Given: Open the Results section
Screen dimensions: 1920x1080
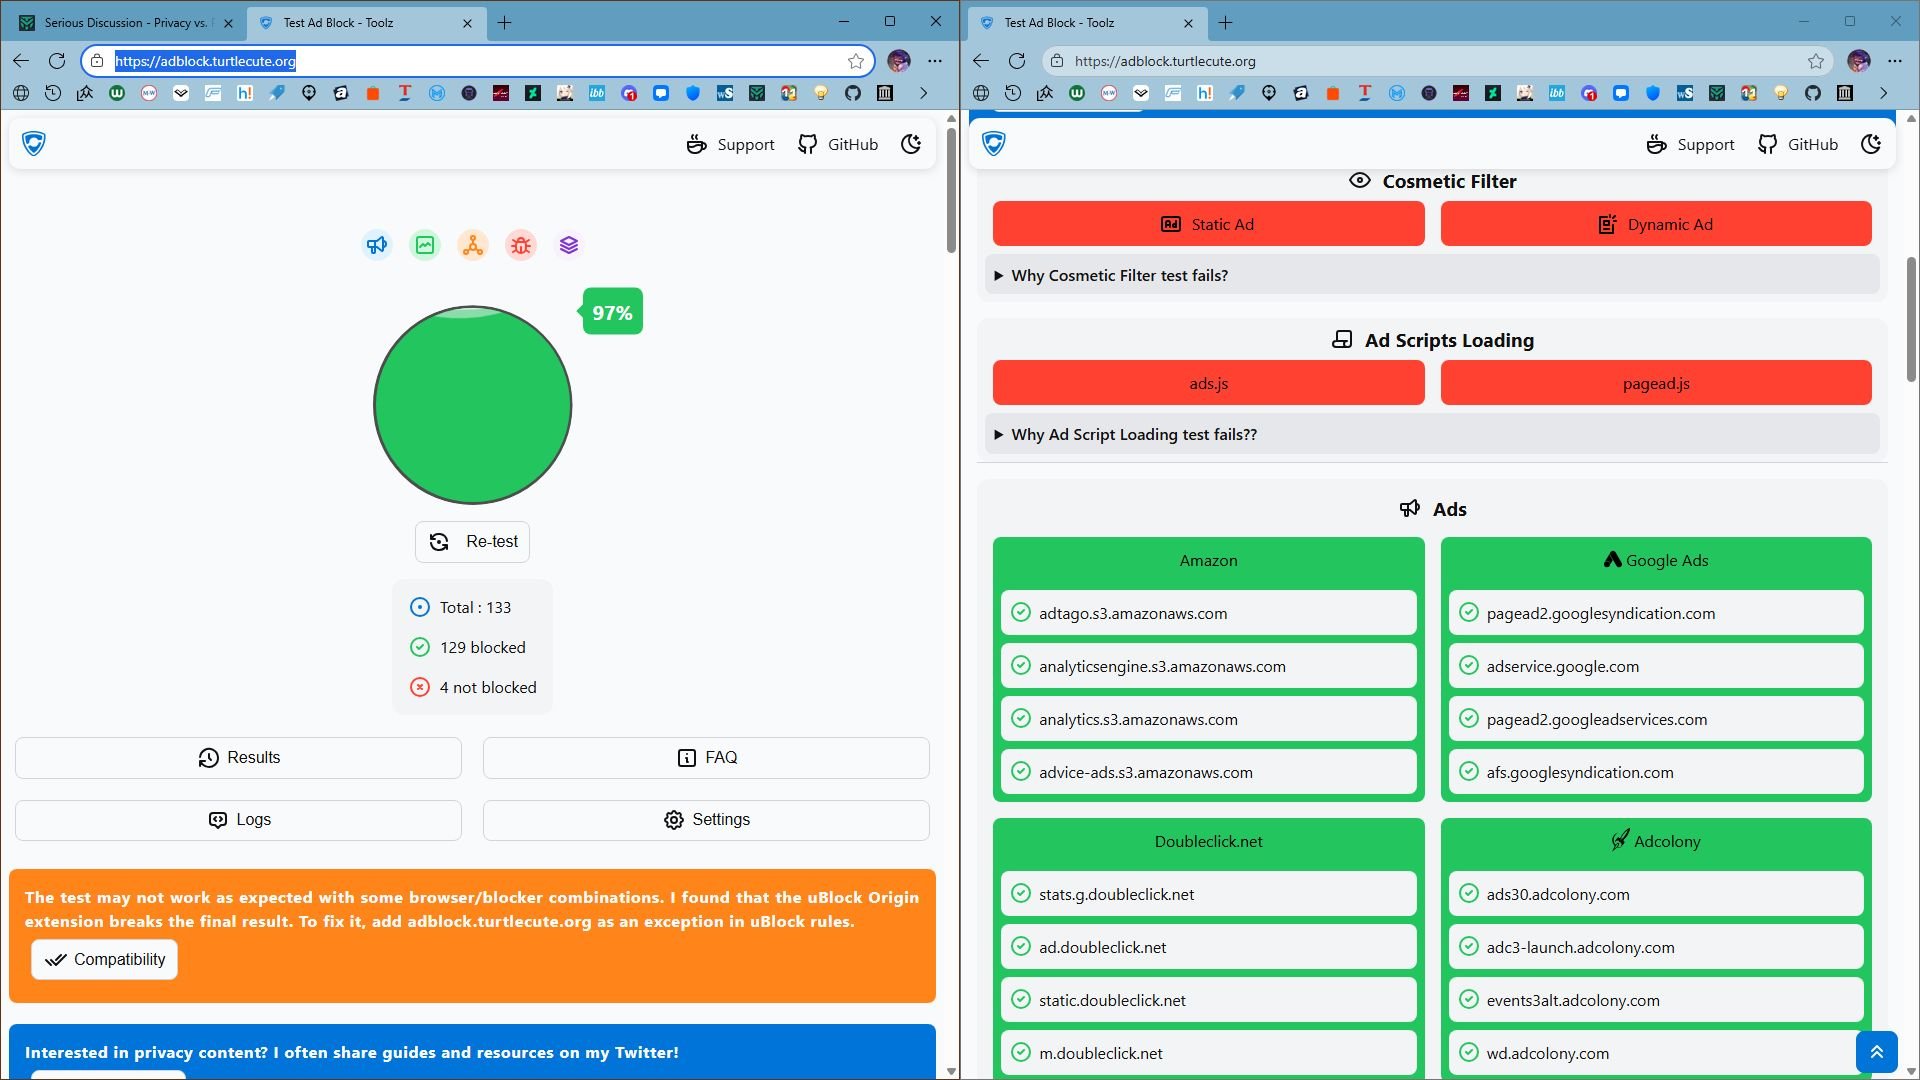Looking at the screenshot, I should 238,758.
